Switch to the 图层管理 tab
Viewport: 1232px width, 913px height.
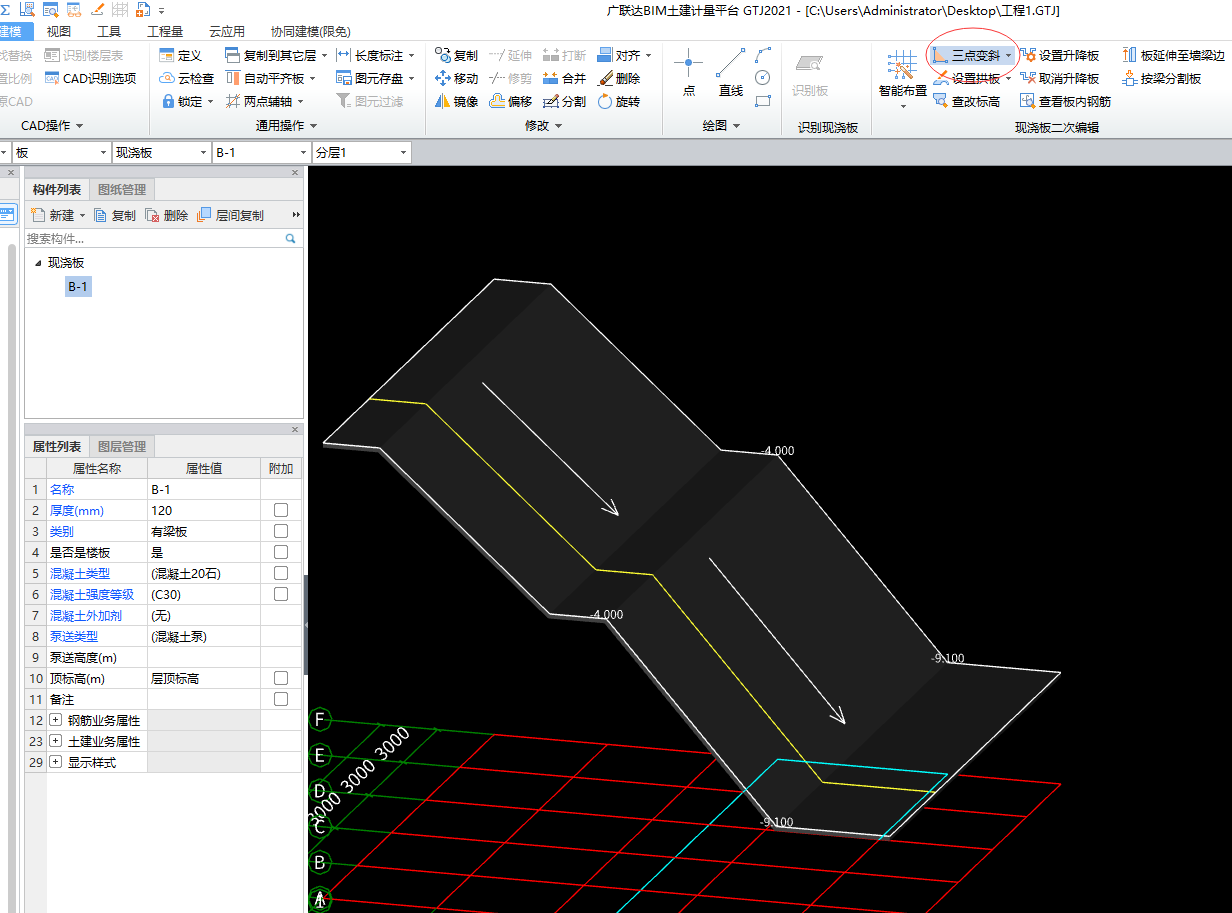click(121, 447)
